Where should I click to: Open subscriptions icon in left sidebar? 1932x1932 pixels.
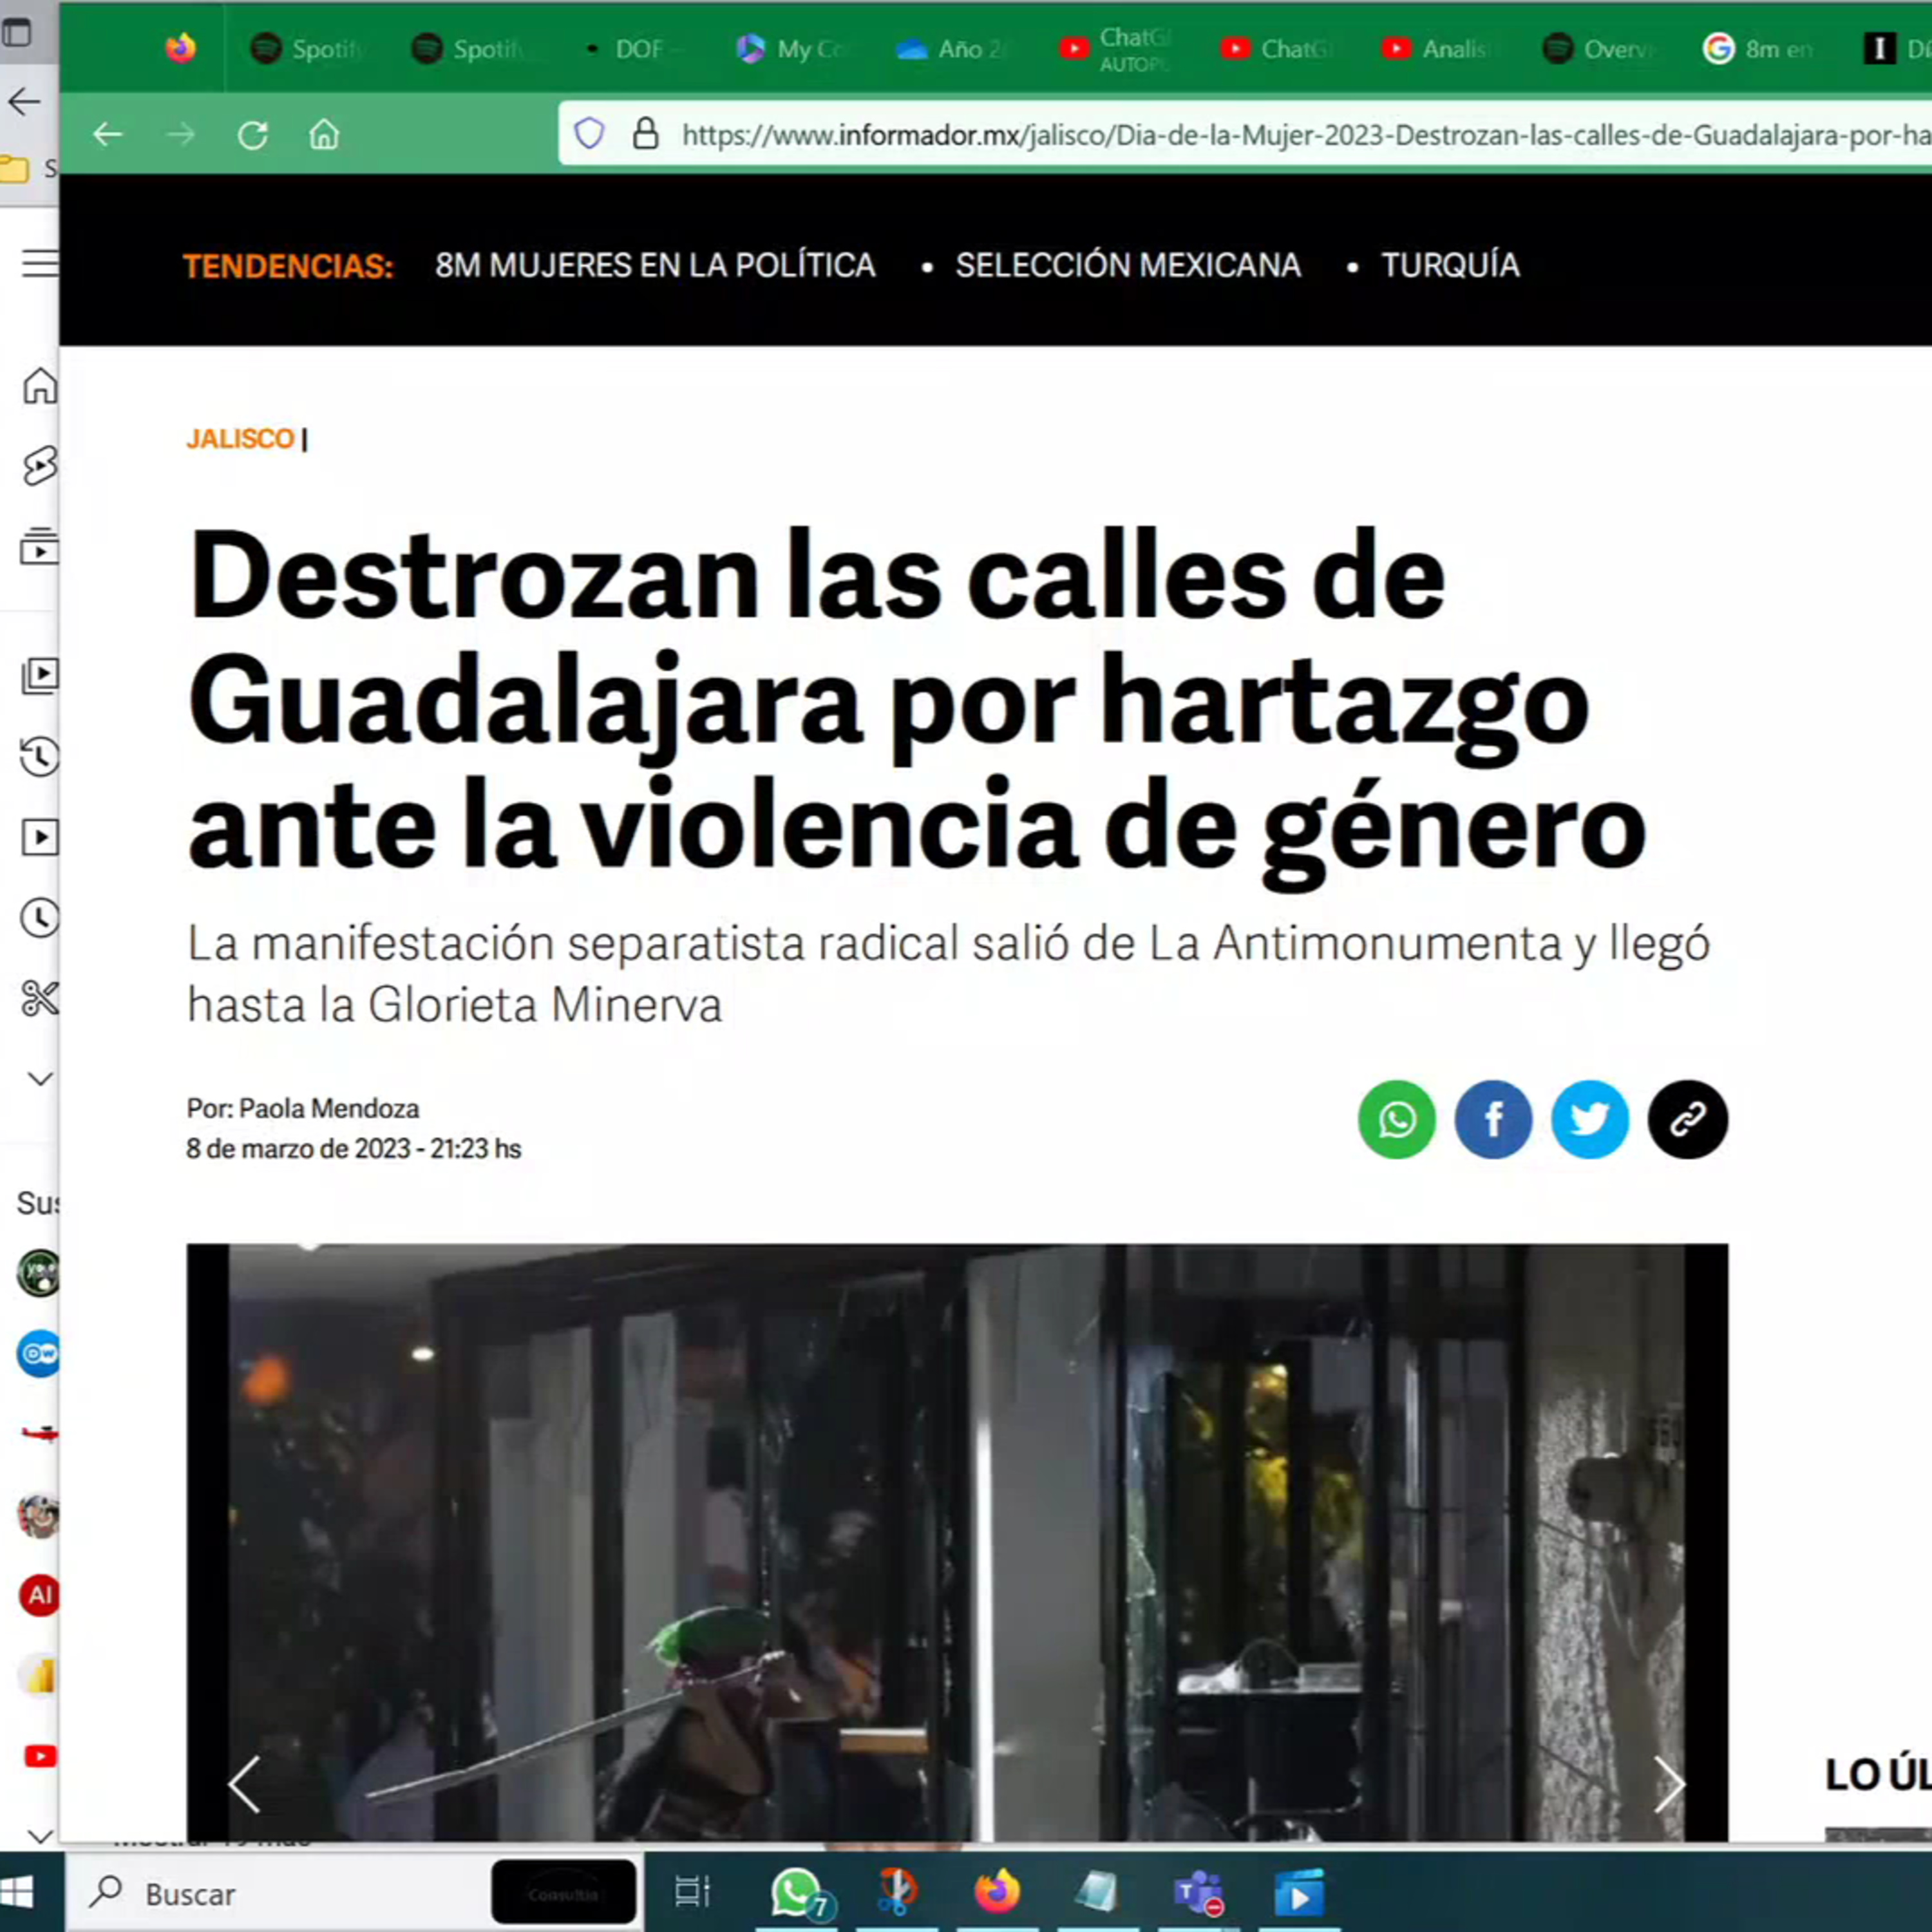point(40,547)
